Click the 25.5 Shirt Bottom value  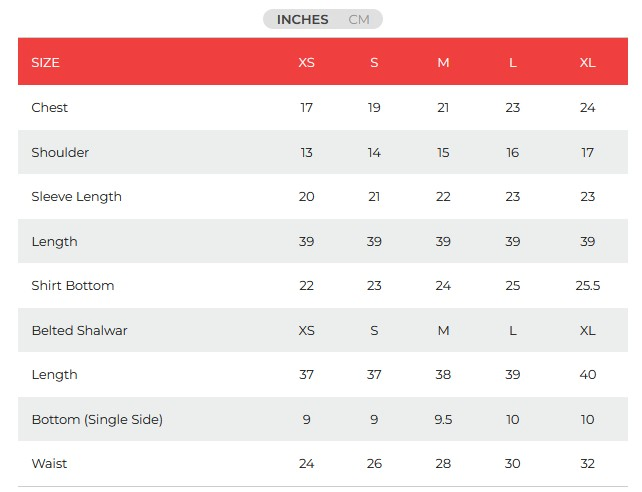tap(587, 286)
